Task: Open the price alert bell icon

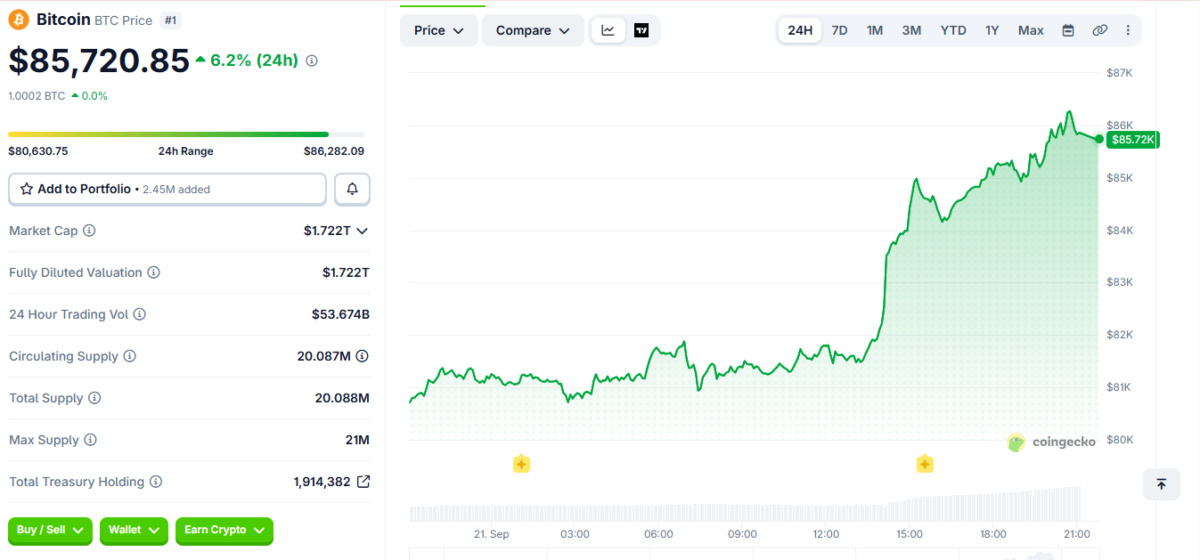Action: pos(352,189)
